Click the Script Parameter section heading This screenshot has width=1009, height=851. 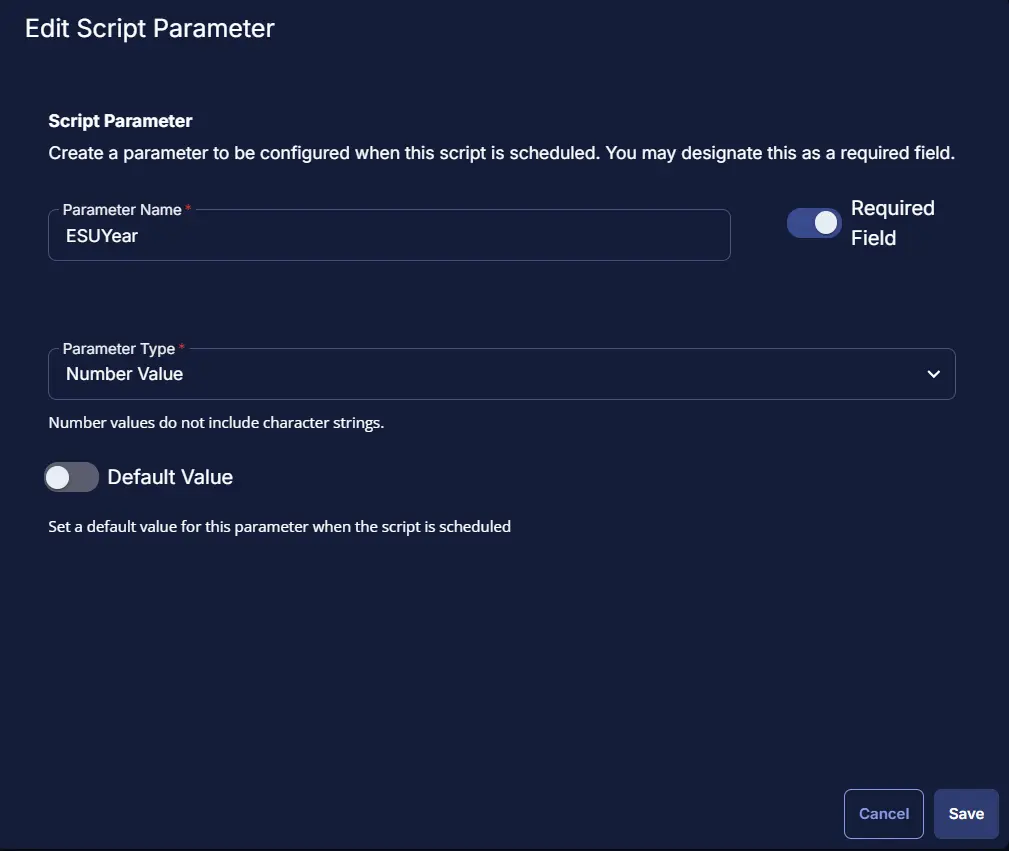pyautogui.click(x=120, y=121)
